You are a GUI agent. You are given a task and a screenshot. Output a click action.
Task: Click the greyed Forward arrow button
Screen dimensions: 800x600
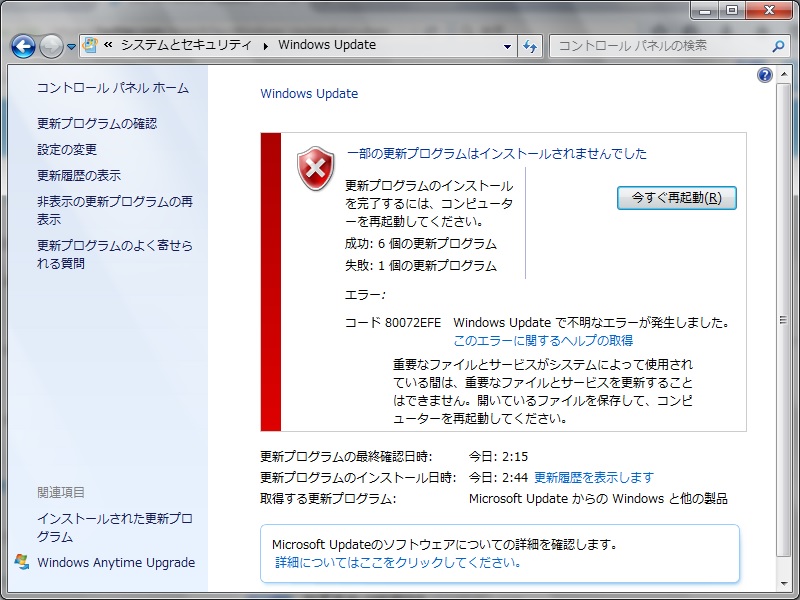[51, 46]
